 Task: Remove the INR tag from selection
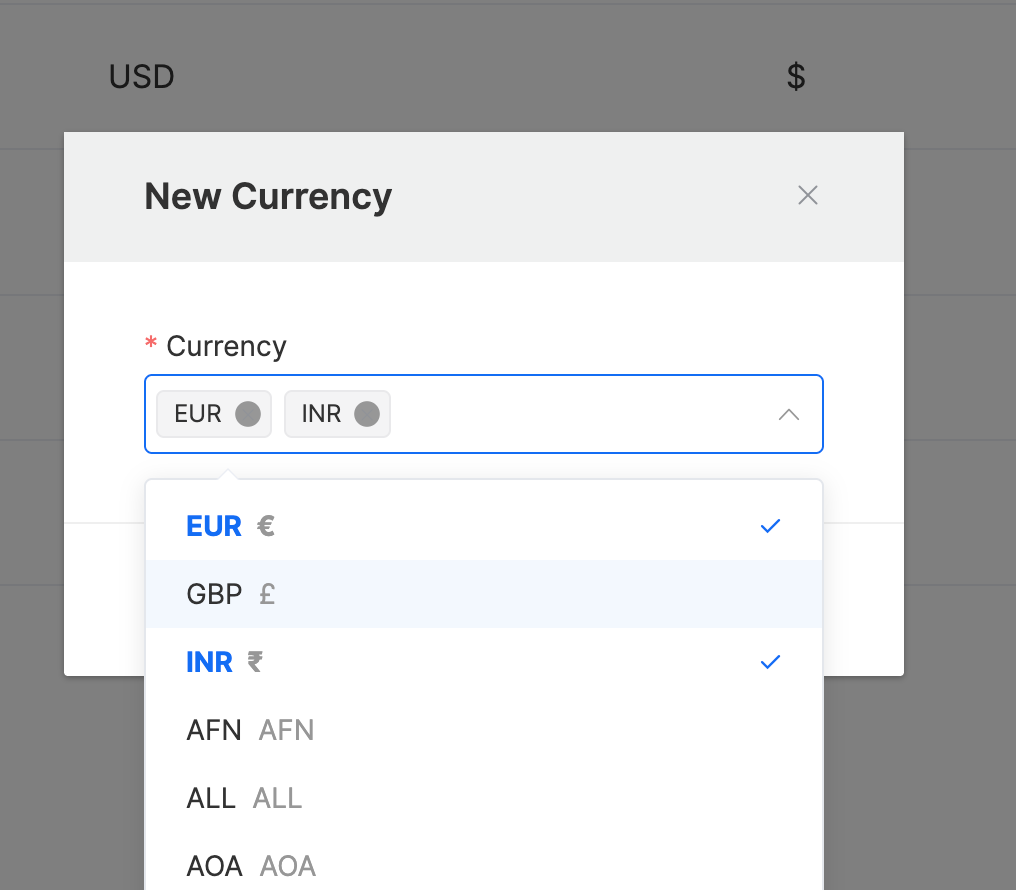[367, 414]
